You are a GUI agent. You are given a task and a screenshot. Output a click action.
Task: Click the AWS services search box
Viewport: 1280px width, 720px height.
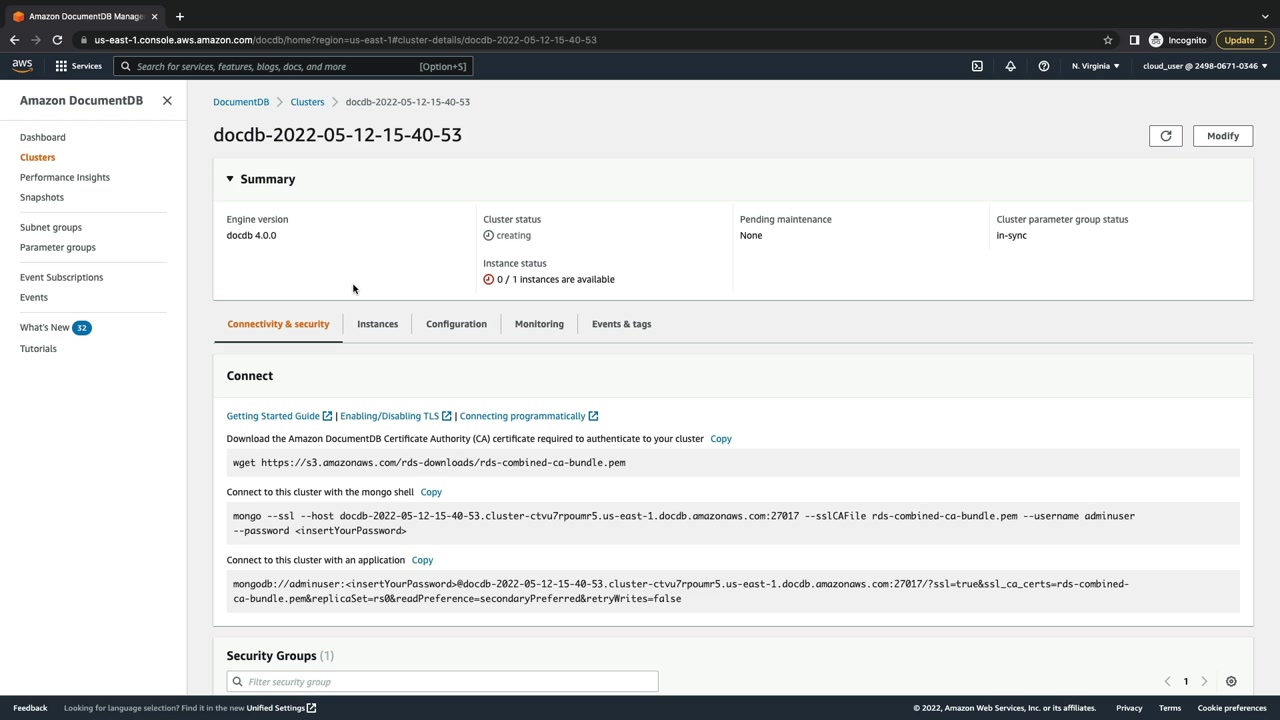[x=293, y=66]
